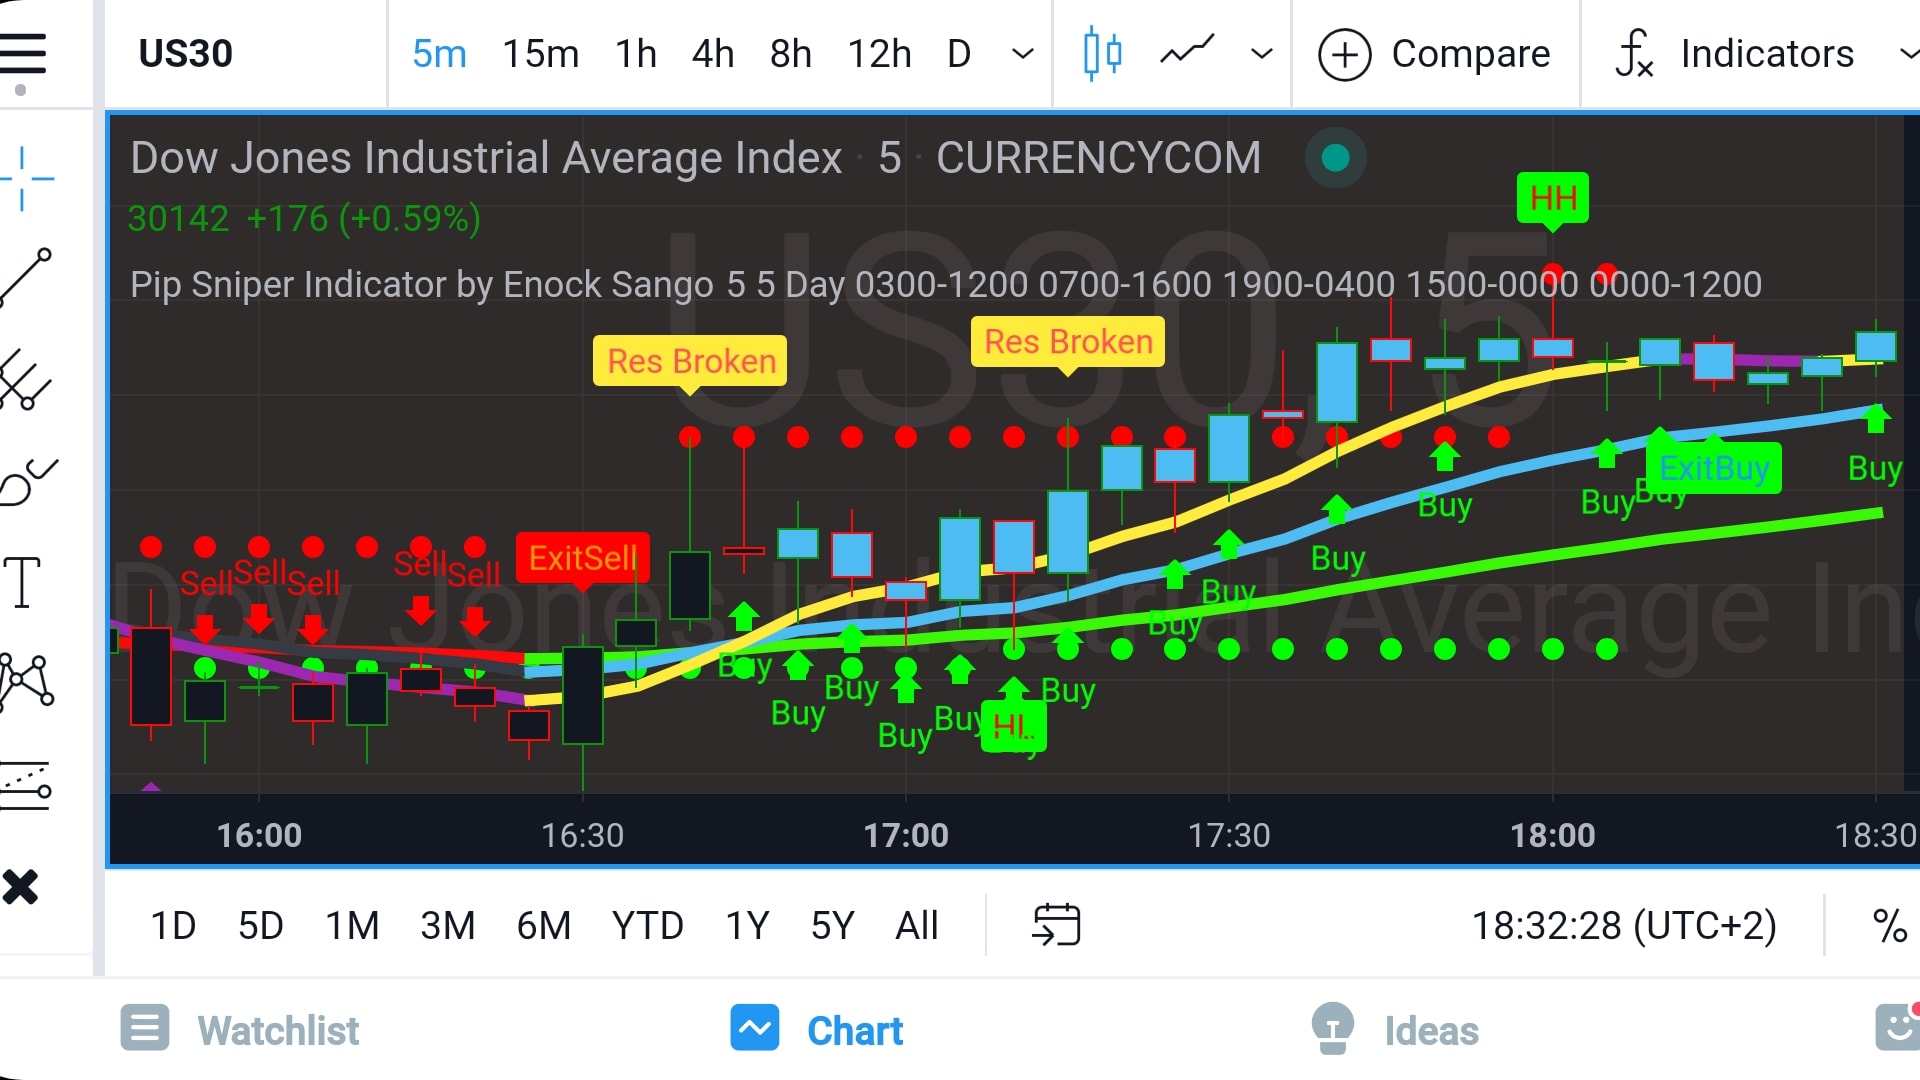
Task: Toggle the green market status dot
Action: [x=1336, y=158]
